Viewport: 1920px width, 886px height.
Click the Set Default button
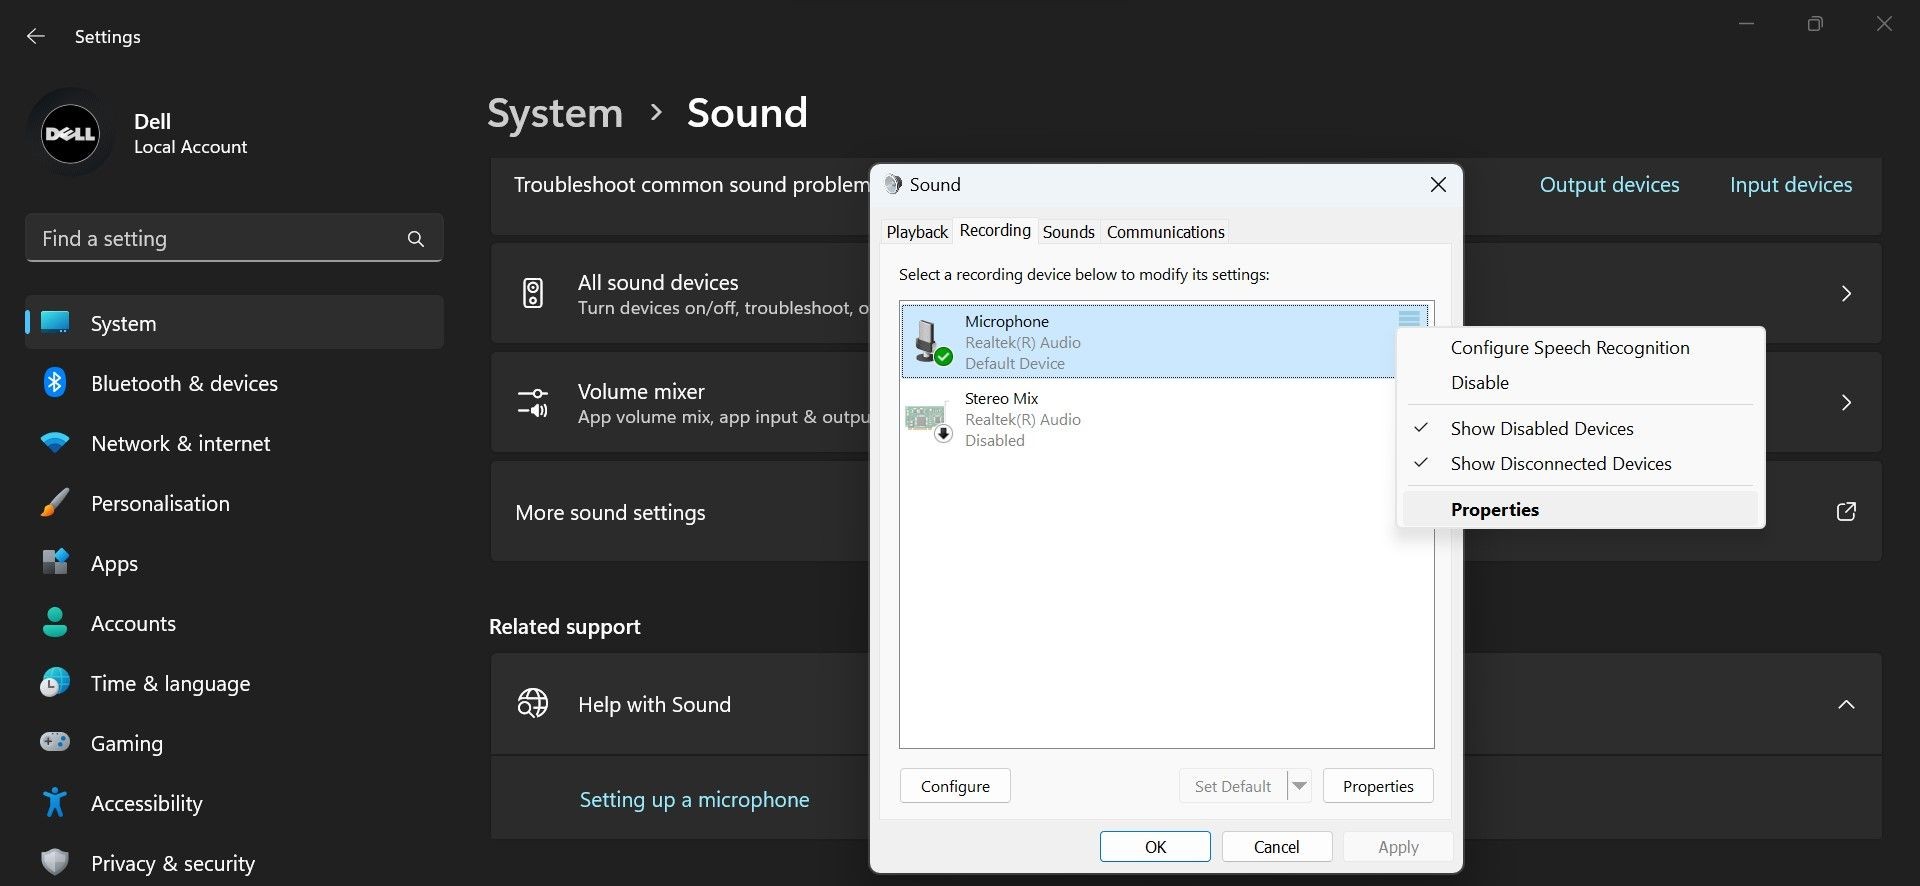[x=1233, y=786]
